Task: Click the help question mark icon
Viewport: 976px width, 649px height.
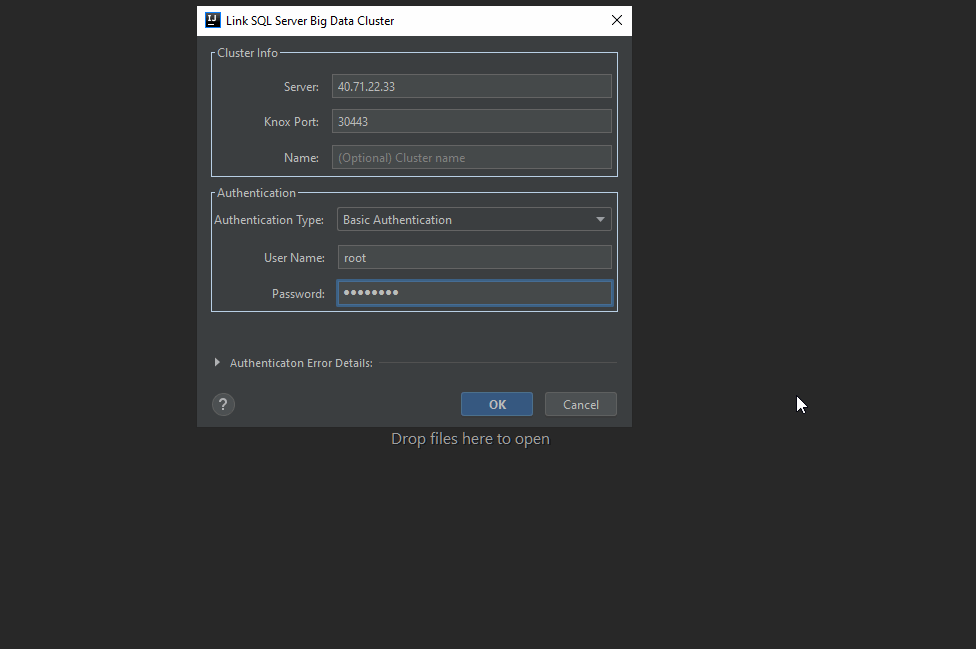Action: 223,404
